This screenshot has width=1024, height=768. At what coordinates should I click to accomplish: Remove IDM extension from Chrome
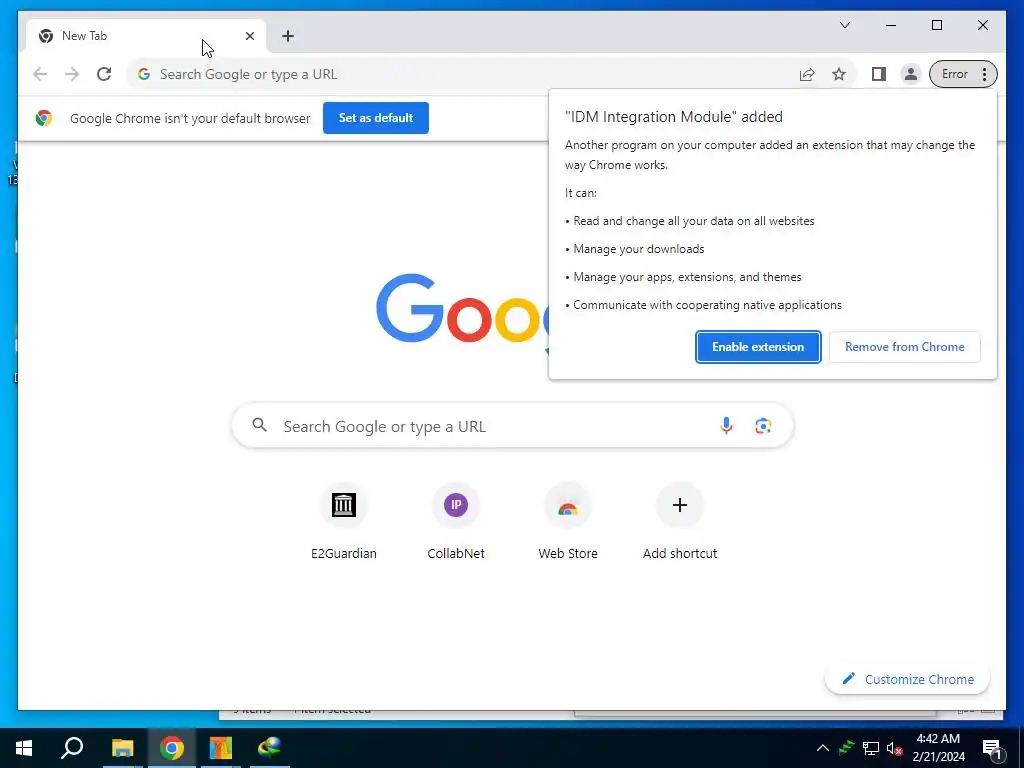click(x=904, y=347)
